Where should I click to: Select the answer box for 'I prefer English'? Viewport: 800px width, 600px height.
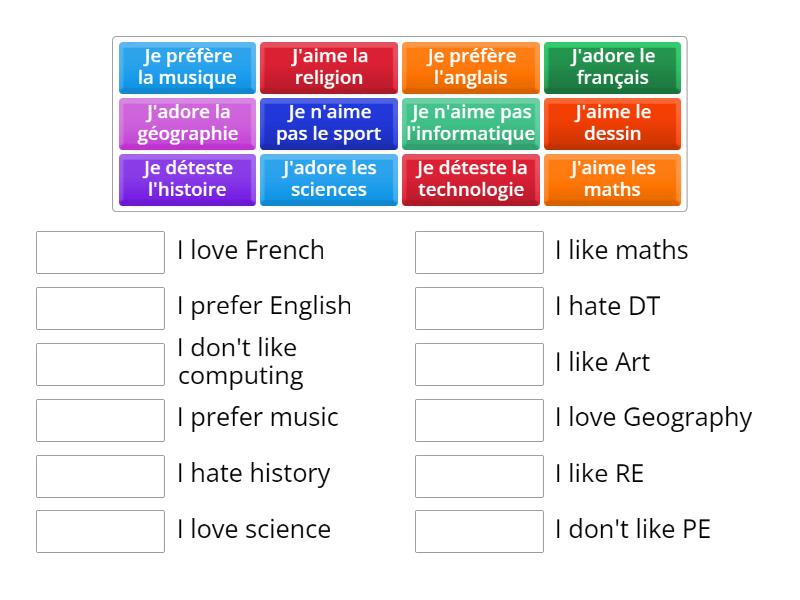click(x=101, y=309)
